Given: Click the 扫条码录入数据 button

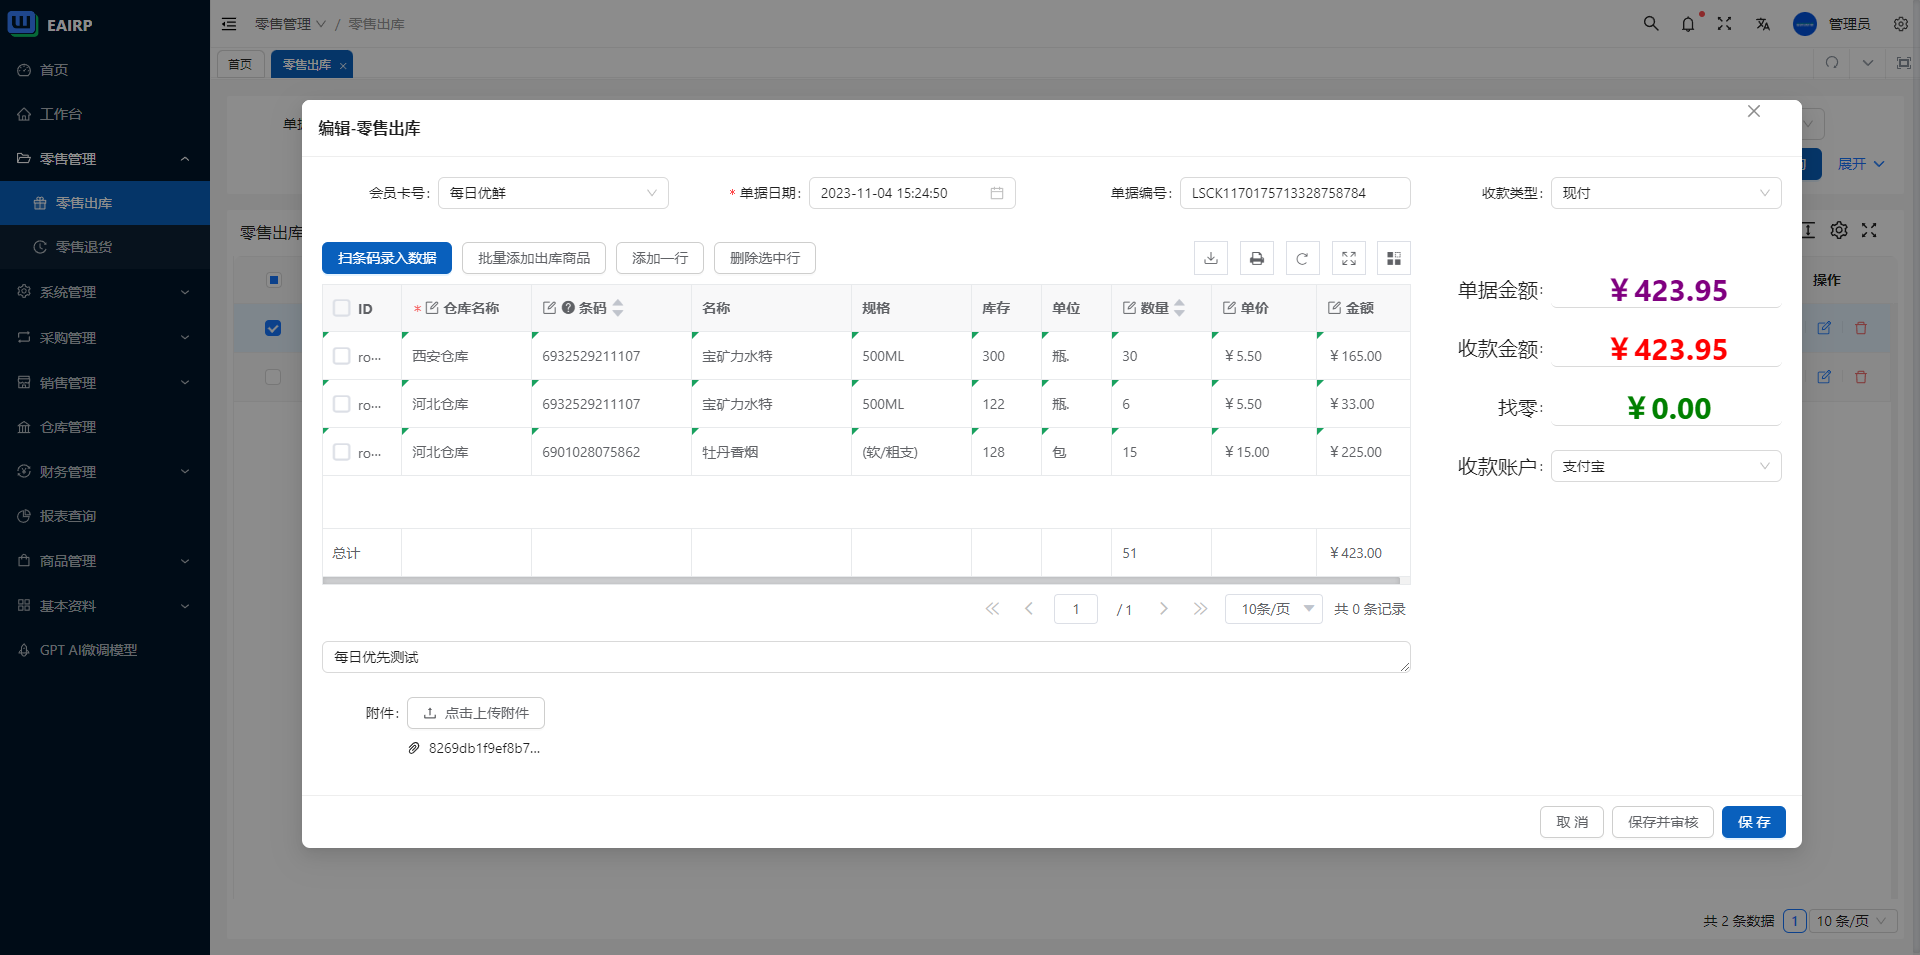Looking at the screenshot, I should pyautogui.click(x=387, y=258).
